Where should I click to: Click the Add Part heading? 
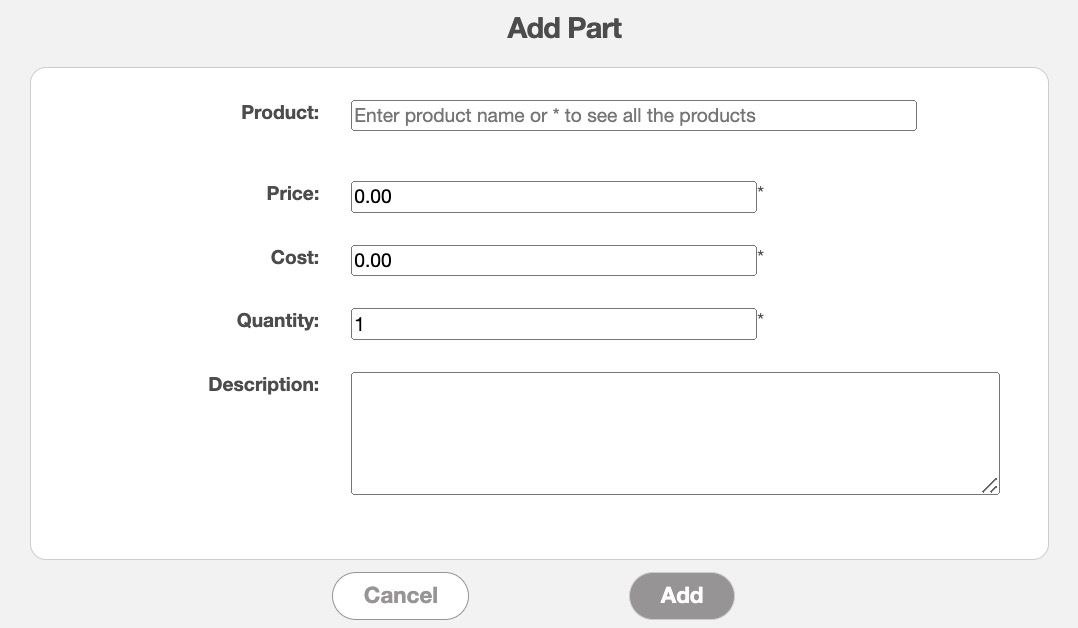tap(564, 28)
